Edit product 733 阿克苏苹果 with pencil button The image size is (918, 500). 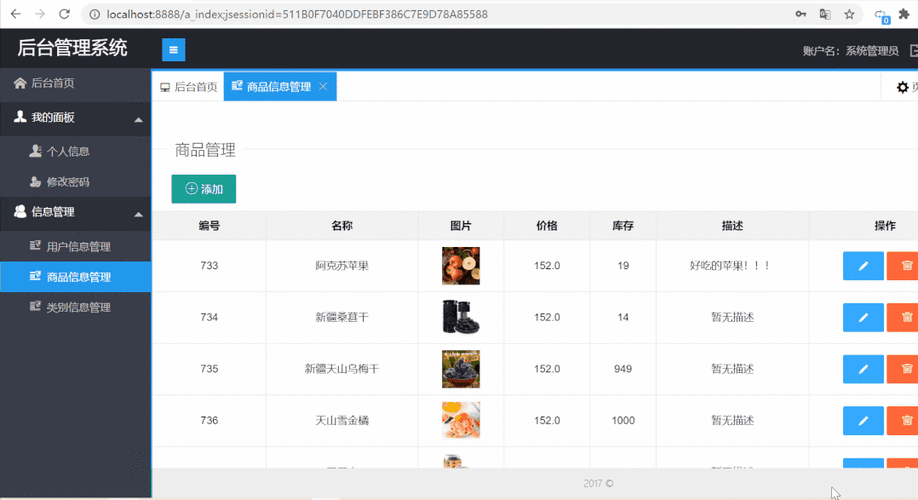pos(863,266)
